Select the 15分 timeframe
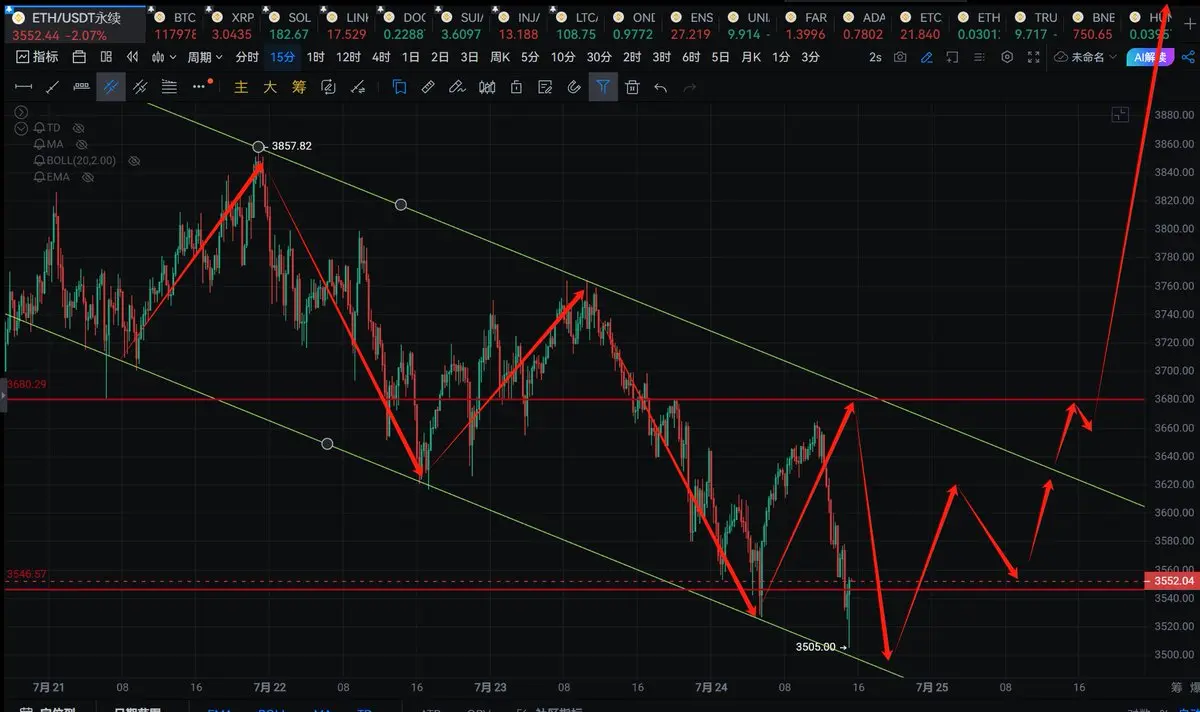Image resolution: width=1200 pixels, height=712 pixels. coord(282,57)
